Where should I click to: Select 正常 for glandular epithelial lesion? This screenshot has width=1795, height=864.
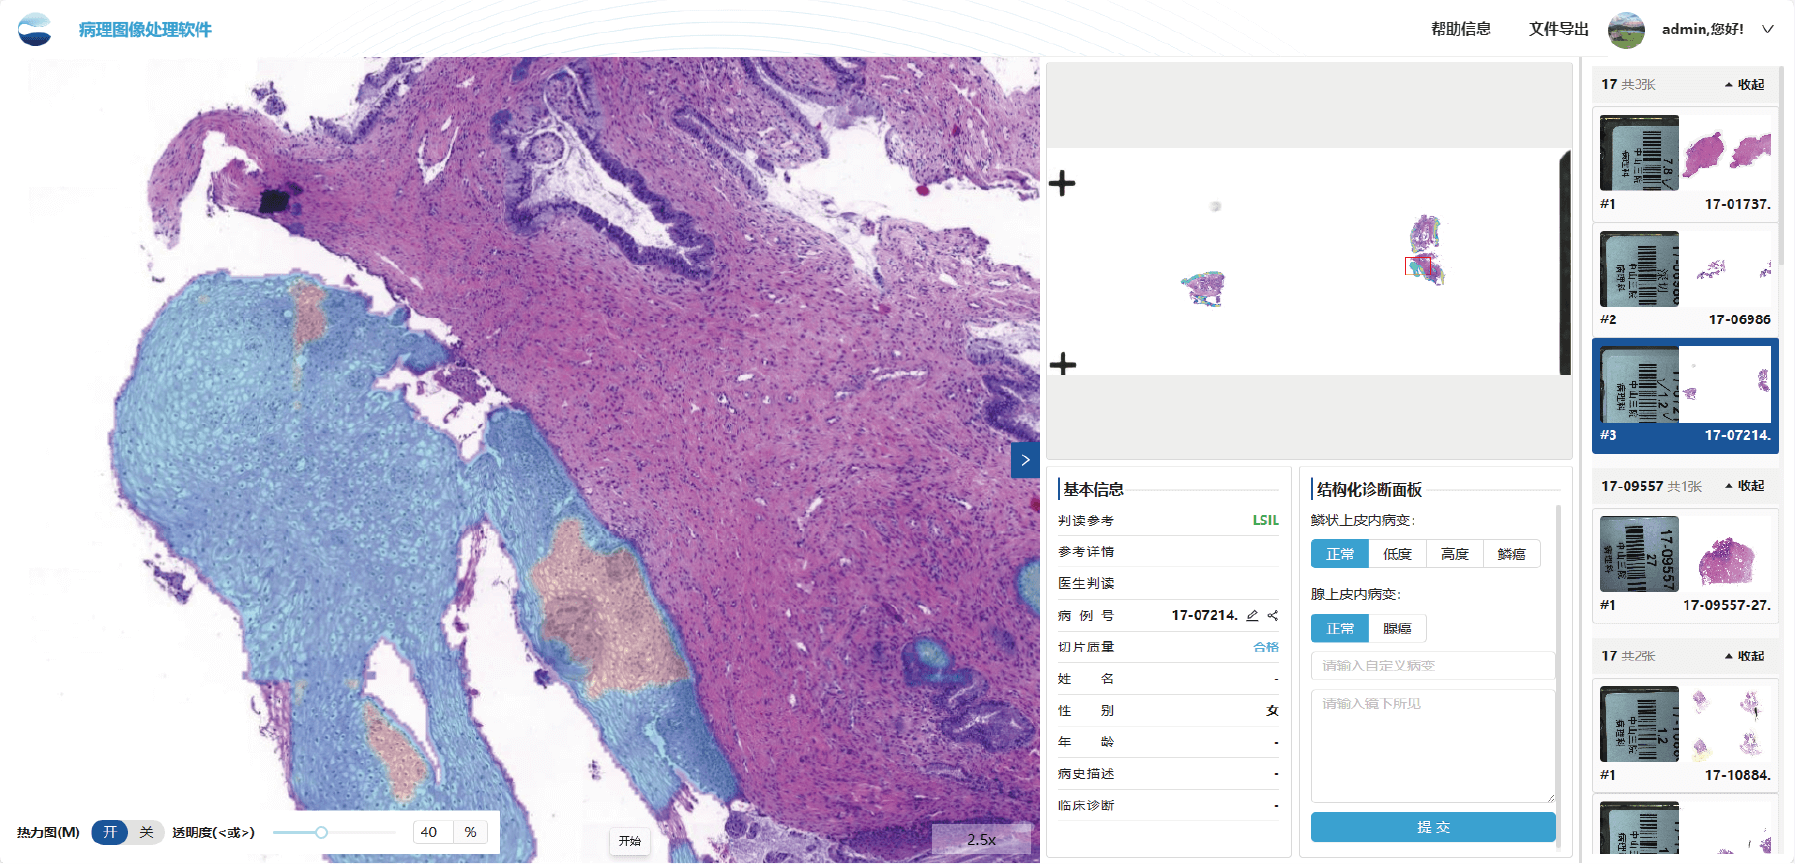click(1340, 628)
